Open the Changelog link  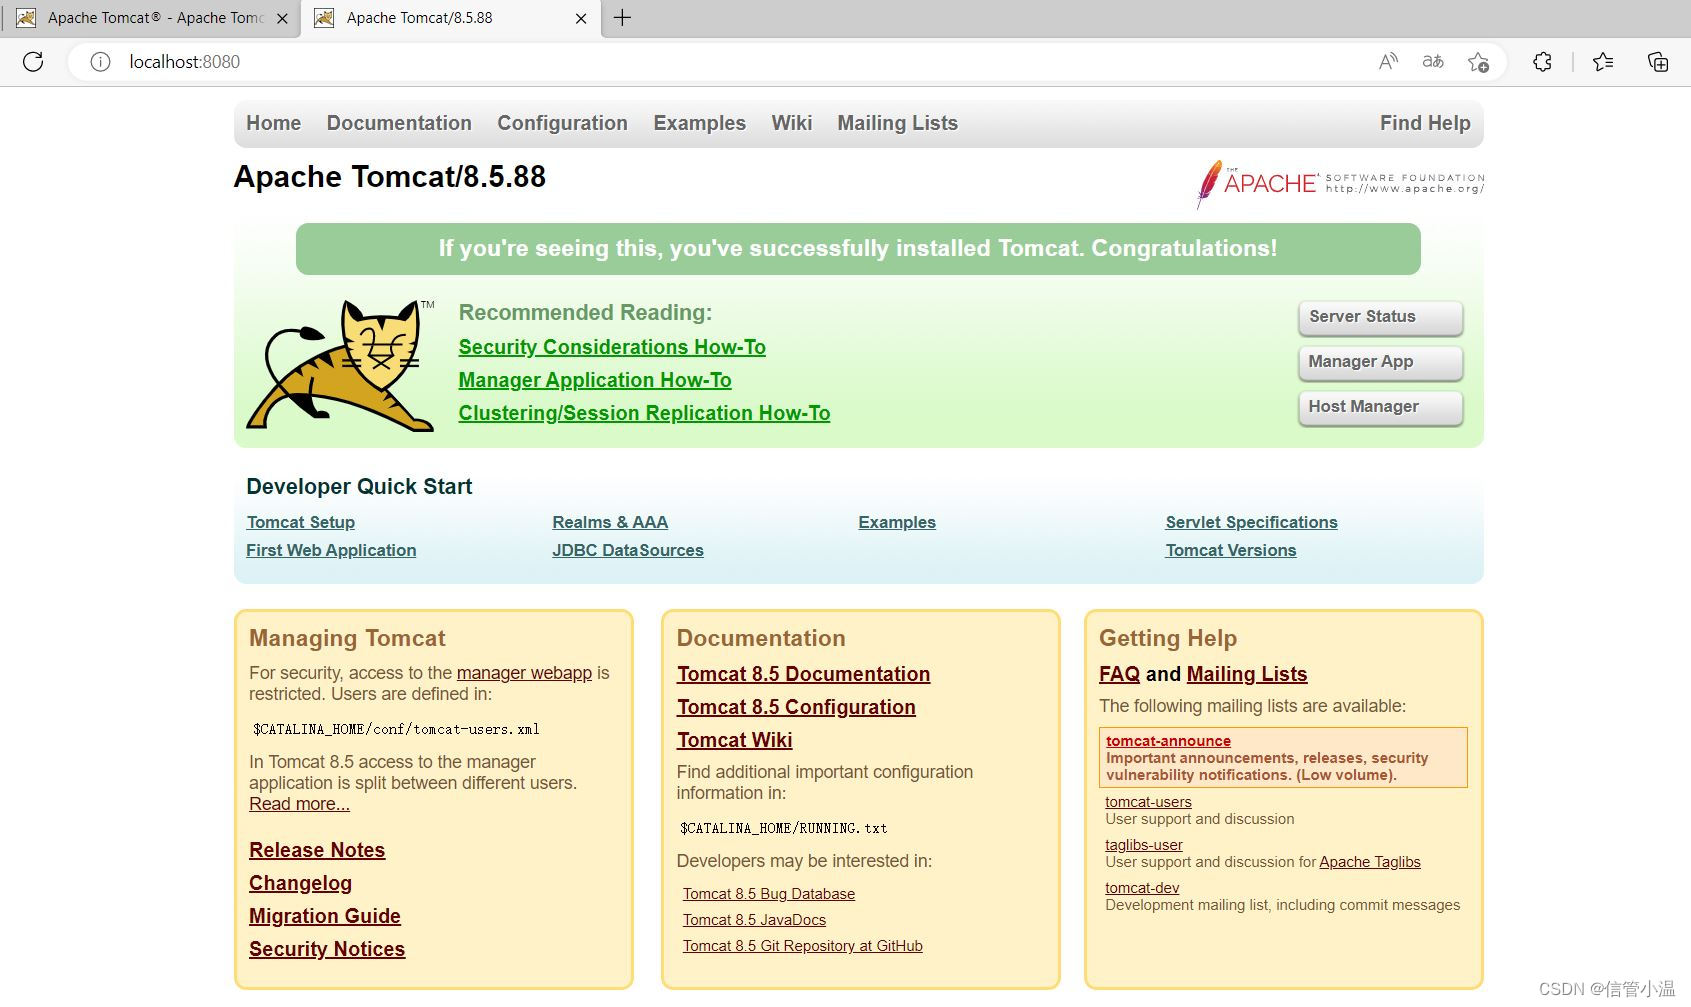click(300, 883)
